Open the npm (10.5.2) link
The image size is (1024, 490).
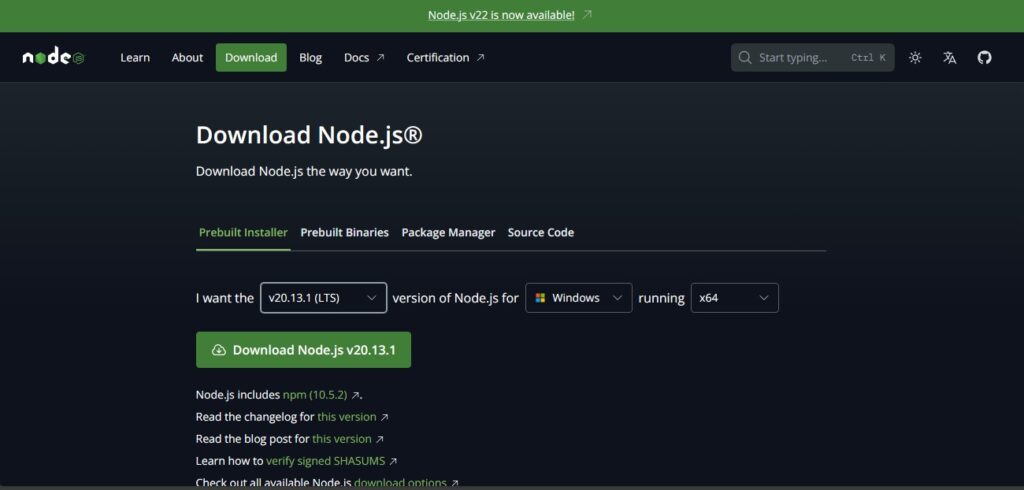coord(315,395)
